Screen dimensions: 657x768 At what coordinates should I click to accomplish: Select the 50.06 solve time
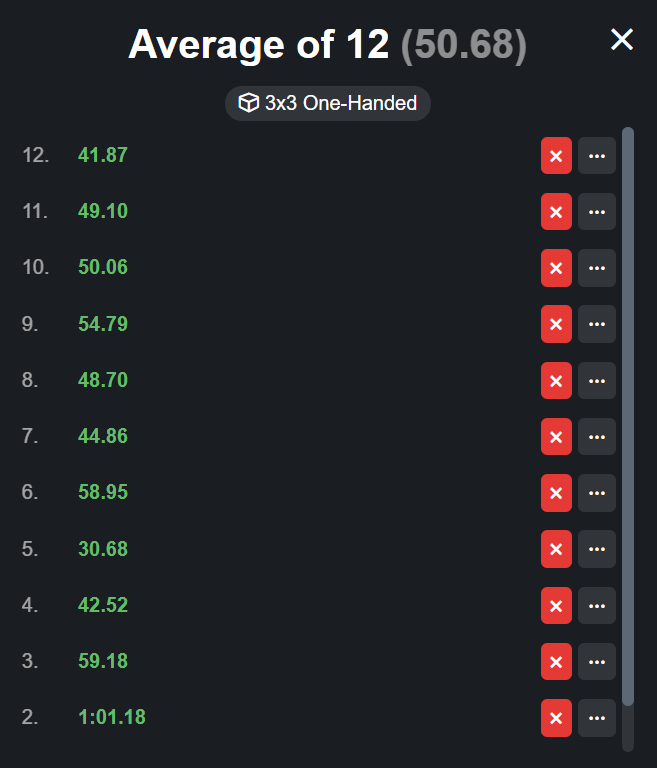pos(103,267)
